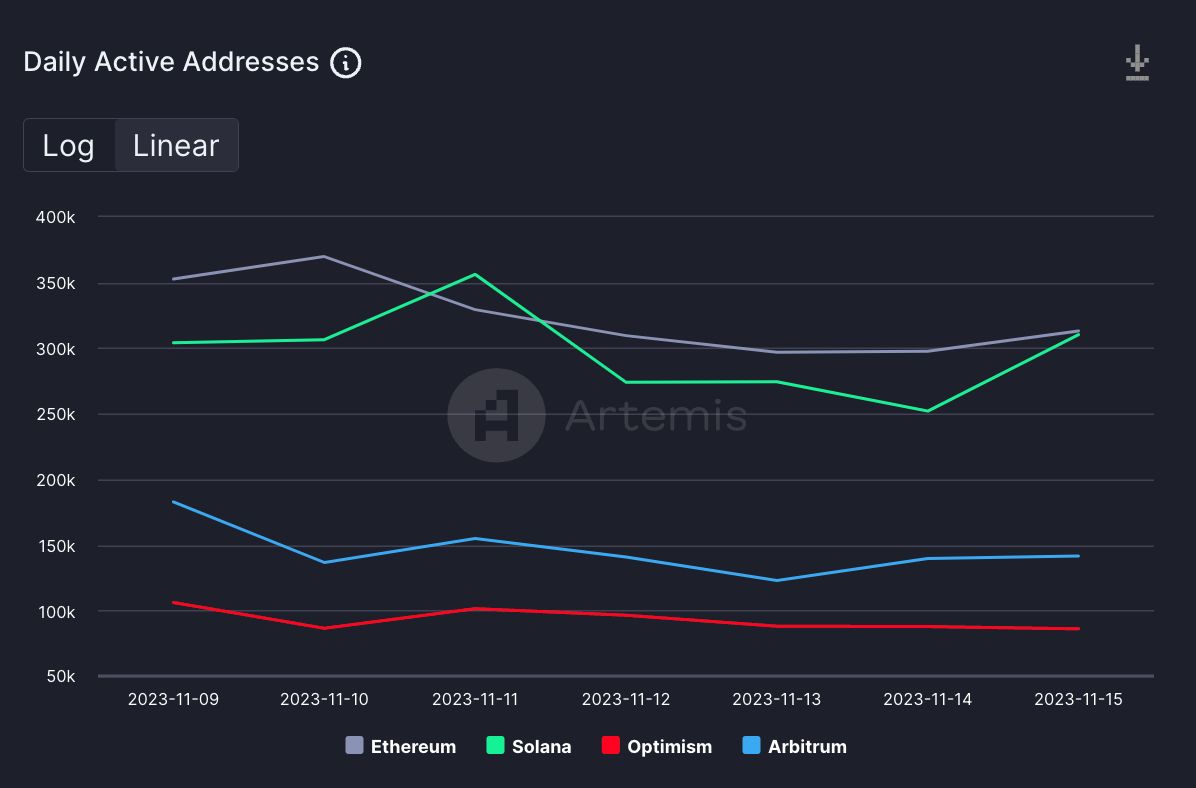
Task: Switch chart scale to Log
Action: [69, 145]
